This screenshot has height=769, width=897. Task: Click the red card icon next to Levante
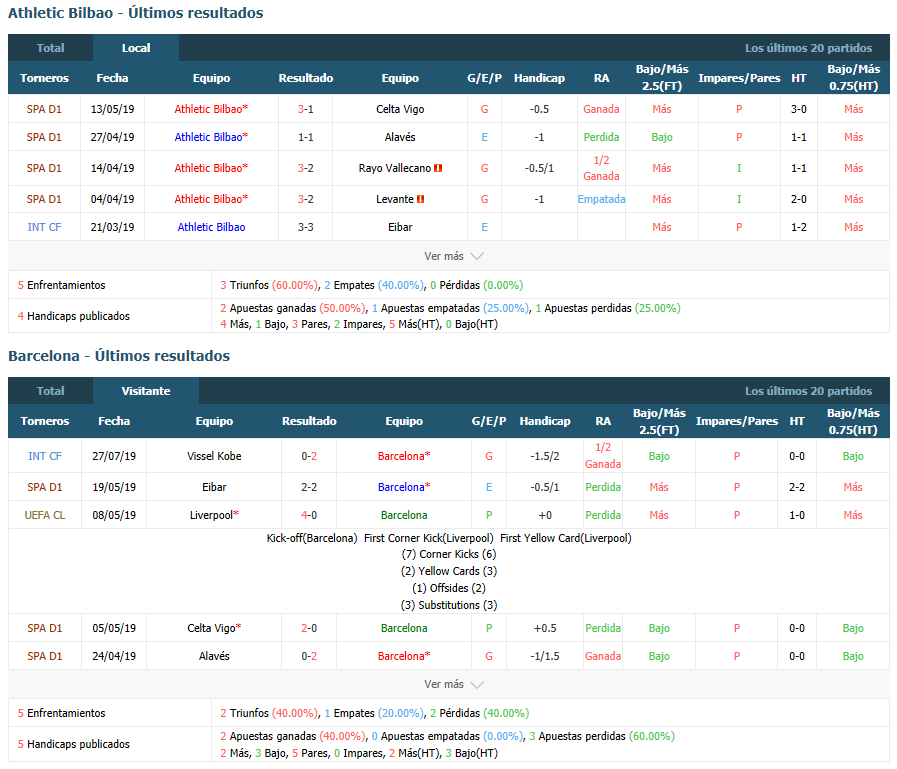(420, 199)
